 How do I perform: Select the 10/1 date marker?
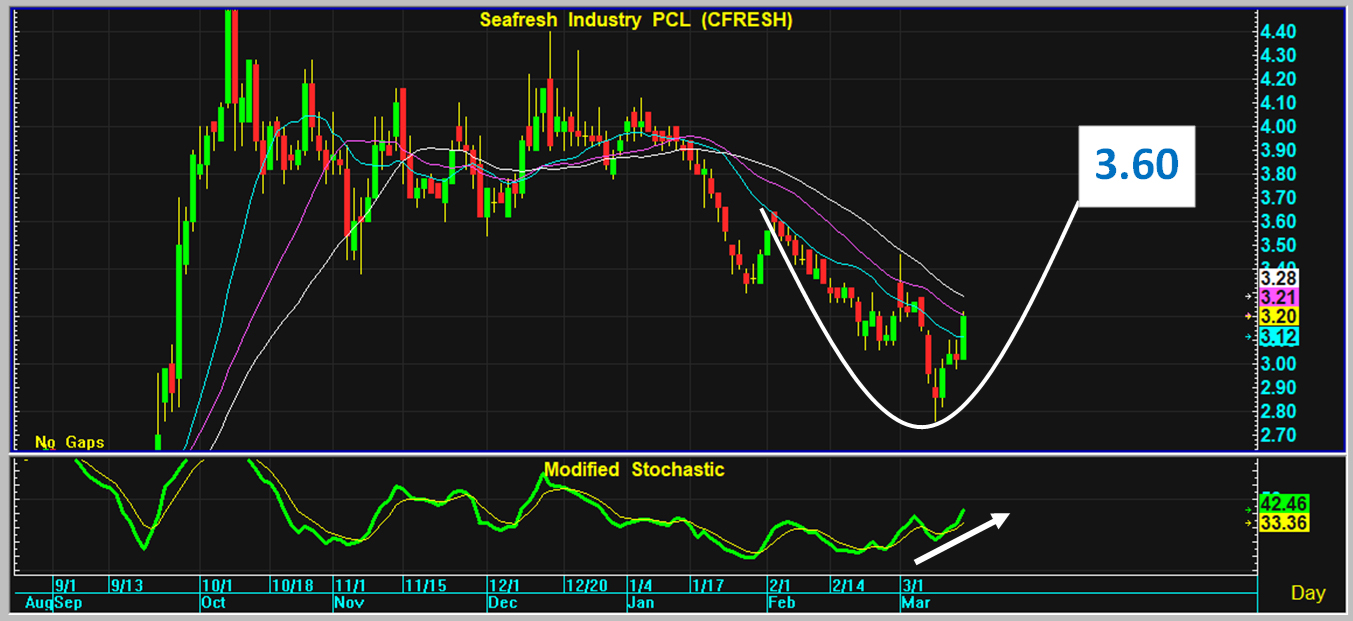tap(217, 585)
